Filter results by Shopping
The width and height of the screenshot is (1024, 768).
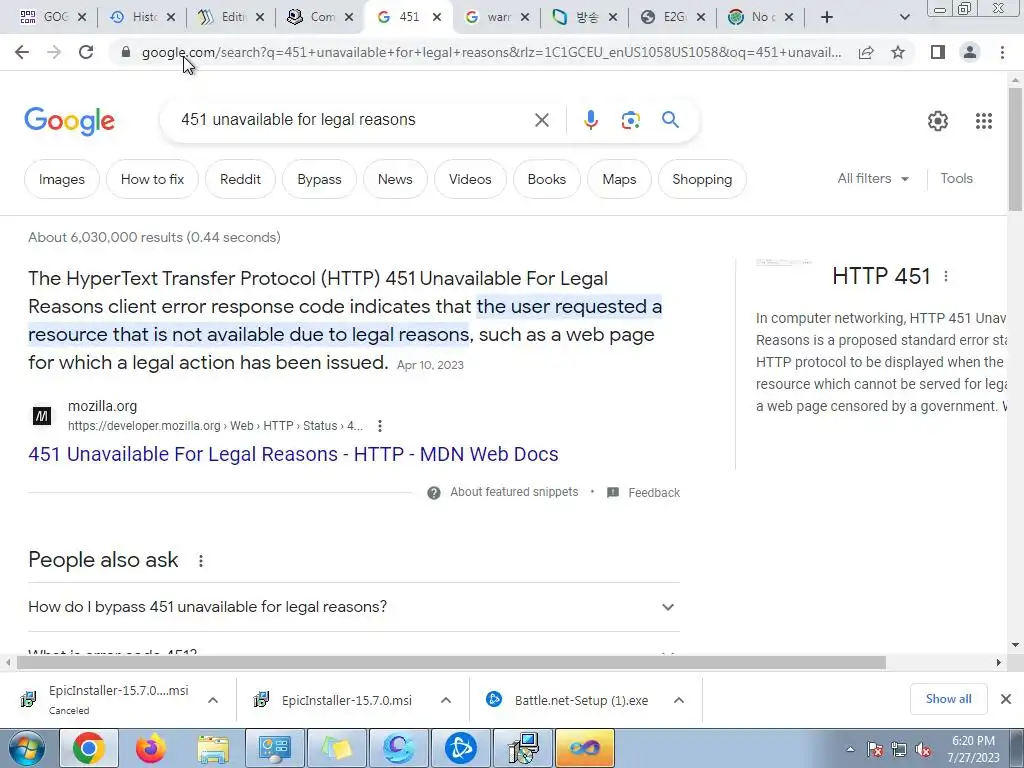tap(702, 179)
